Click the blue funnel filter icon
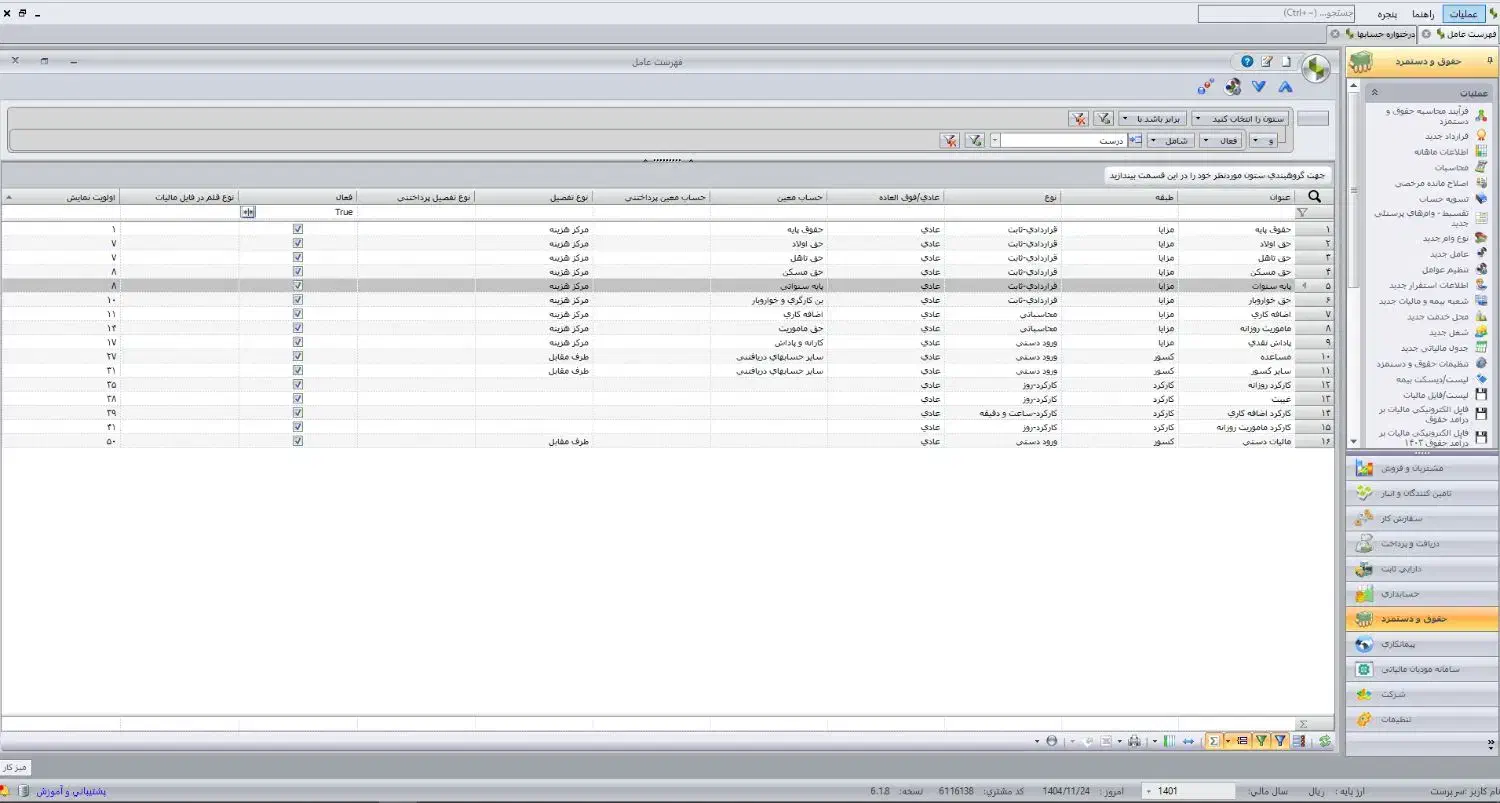 [1279, 741]
